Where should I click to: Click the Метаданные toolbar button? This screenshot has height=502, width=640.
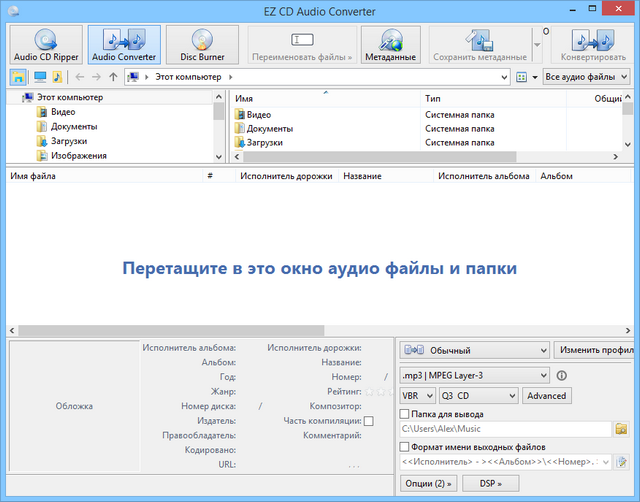(x=391, y=46)
